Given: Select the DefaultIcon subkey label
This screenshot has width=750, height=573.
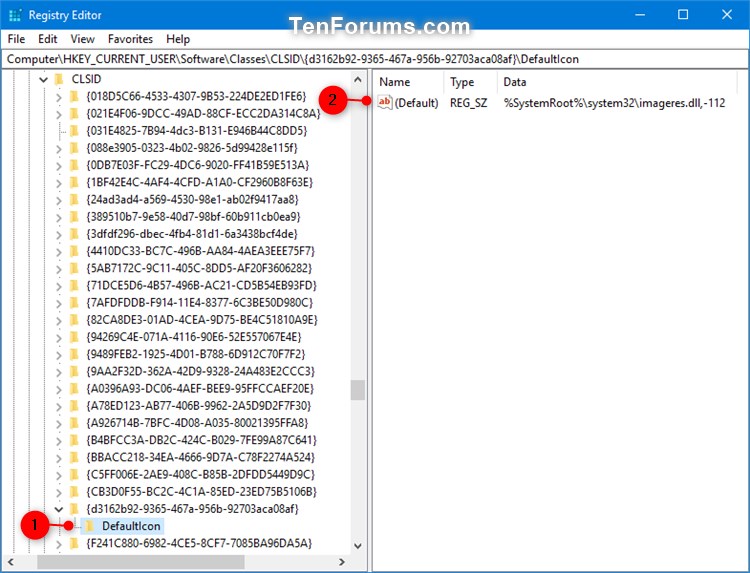Looking at the screenshot, I should (131, 526).
